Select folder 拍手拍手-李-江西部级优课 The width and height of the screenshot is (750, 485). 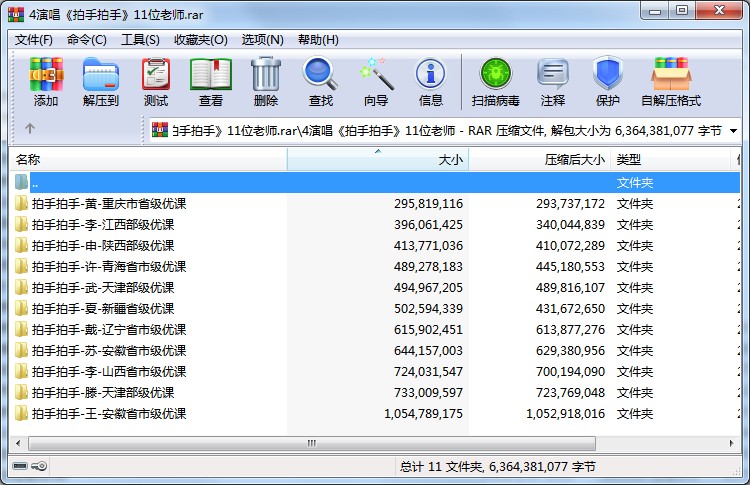[x=103, y=224]
